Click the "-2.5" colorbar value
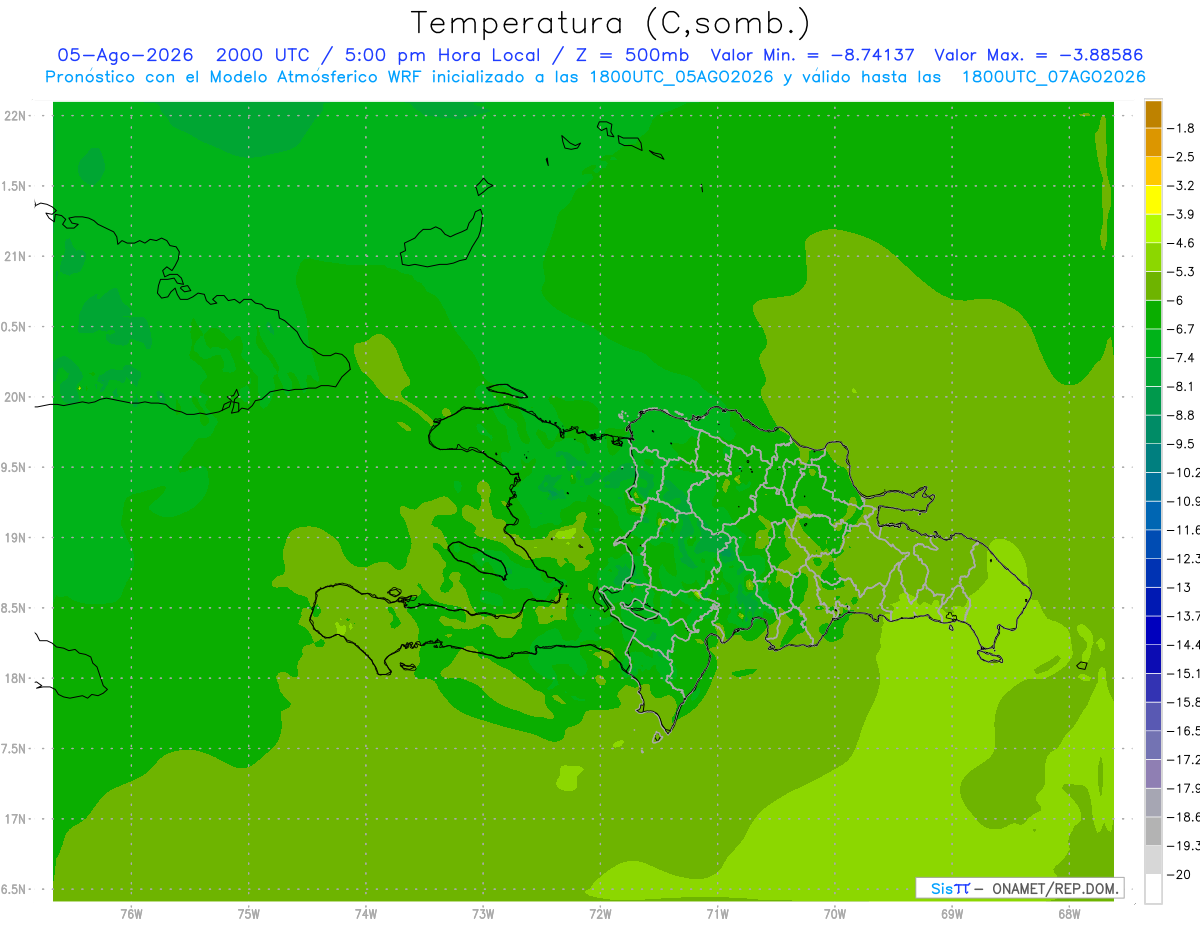Screen dimensions: 1200x927 [1181, 157]
